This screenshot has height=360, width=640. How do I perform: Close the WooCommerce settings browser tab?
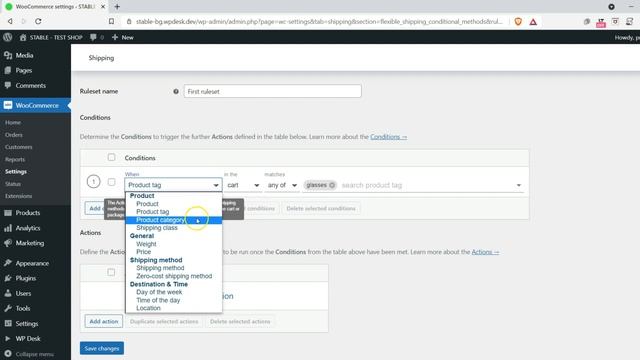click(103, 7)
